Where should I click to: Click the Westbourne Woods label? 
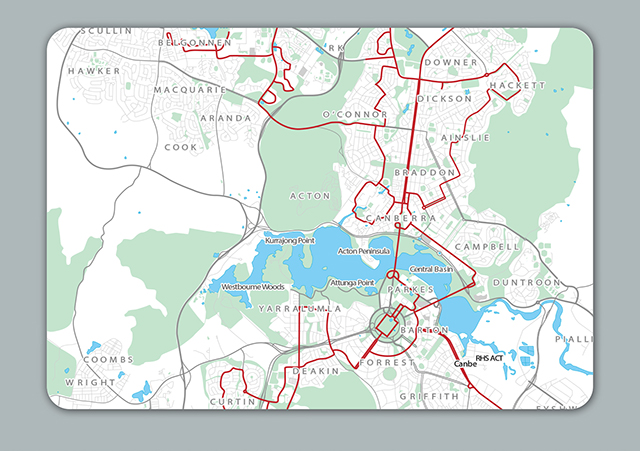(253, 287)
